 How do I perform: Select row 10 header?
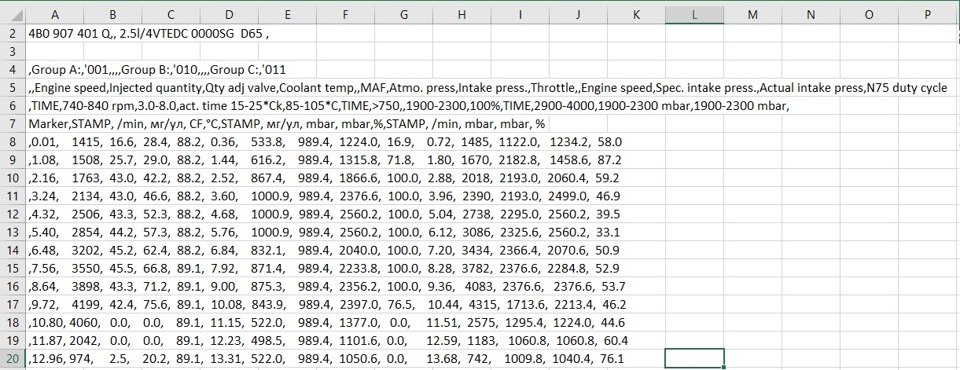pos(12,178)
